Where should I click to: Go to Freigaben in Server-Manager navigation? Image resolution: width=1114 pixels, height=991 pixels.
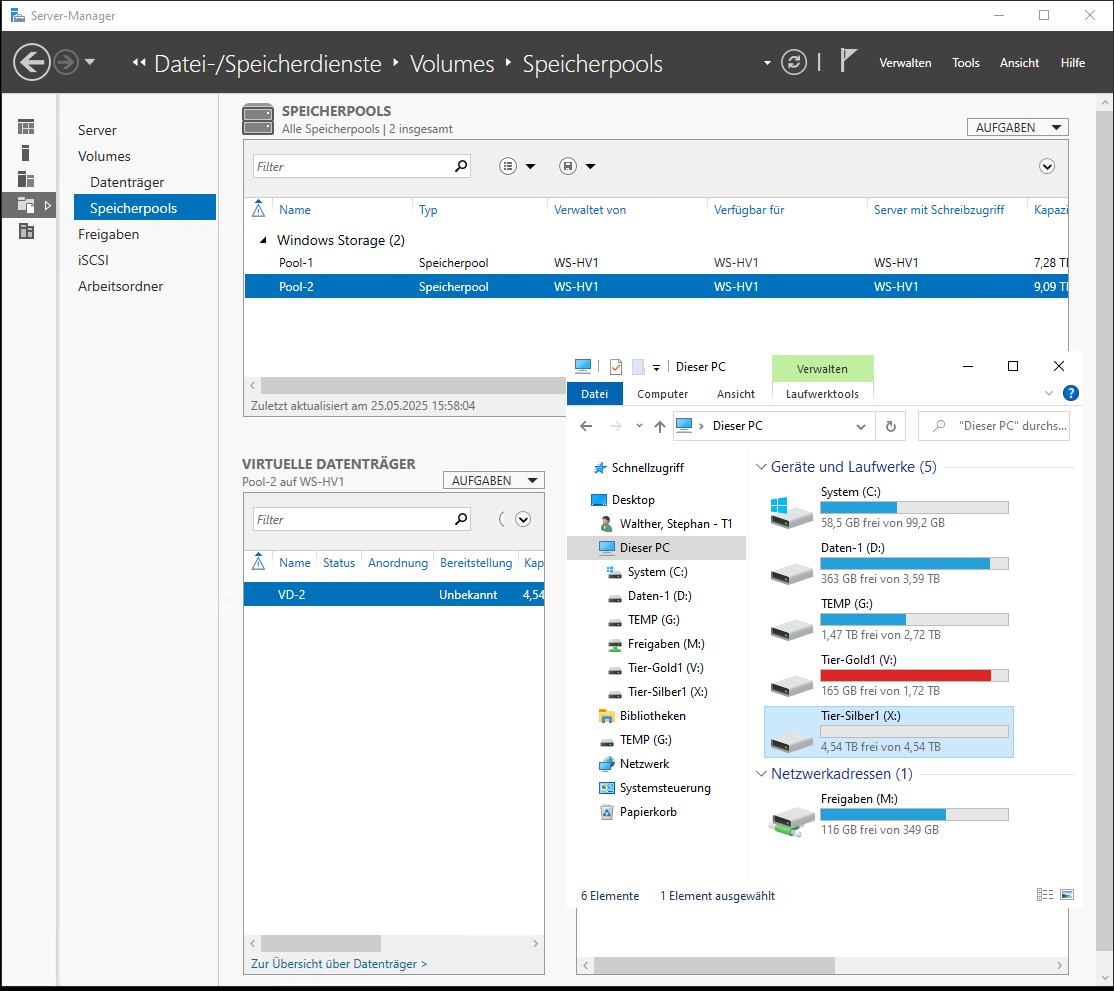pos(109,234)
